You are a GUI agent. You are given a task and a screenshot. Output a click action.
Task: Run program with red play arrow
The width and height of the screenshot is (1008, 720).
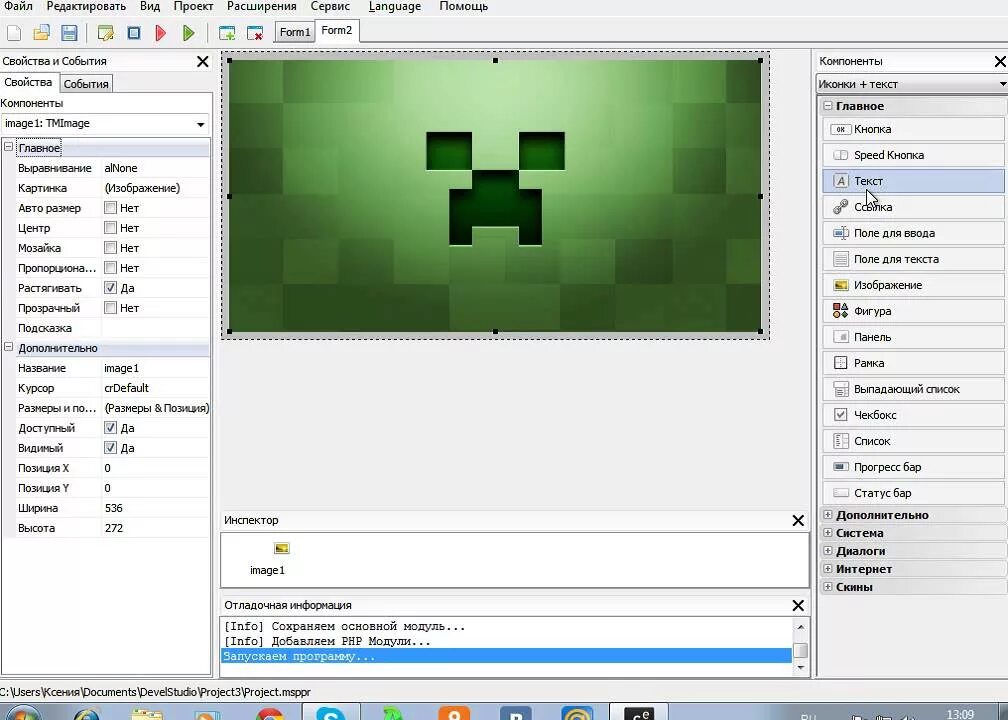(x=161, y=33)
